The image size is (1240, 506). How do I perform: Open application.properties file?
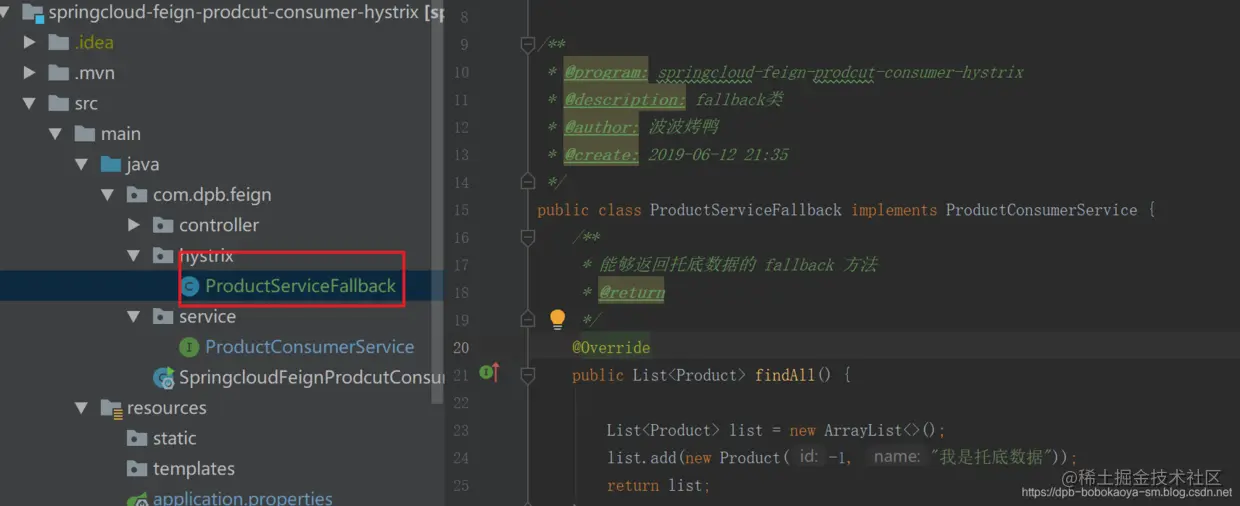pyautogui.click(x=243, y=499)
